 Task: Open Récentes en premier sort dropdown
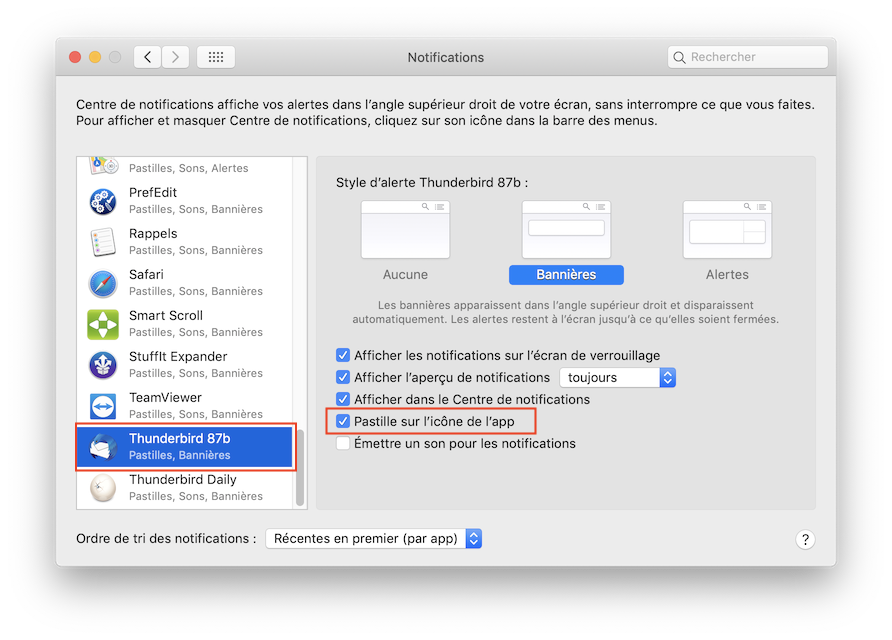(x=373, y=539)
